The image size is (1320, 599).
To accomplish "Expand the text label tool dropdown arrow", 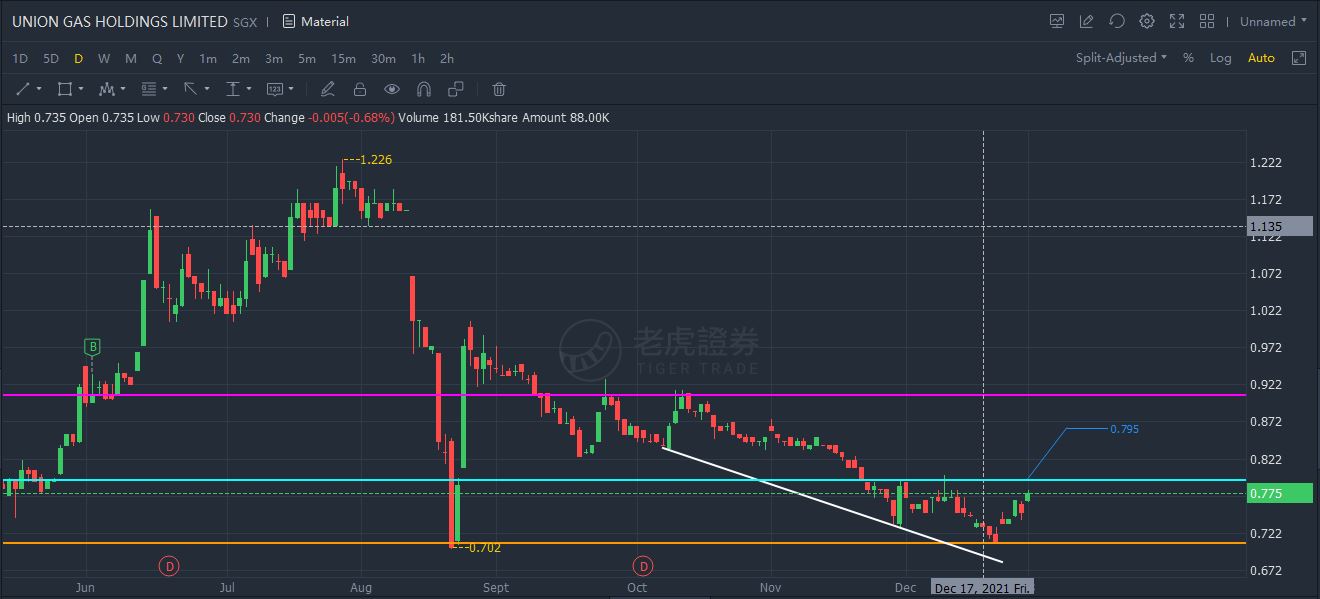I will click(291, 89).
